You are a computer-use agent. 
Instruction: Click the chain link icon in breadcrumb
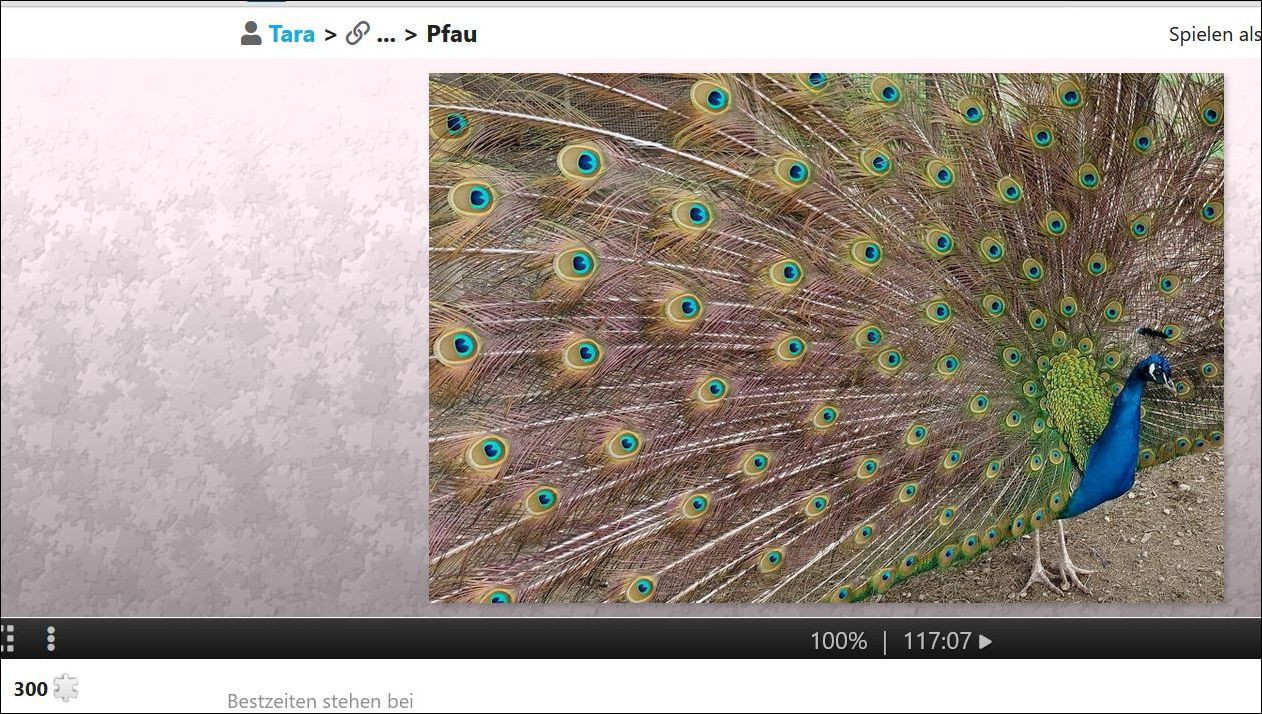point(357,34)
